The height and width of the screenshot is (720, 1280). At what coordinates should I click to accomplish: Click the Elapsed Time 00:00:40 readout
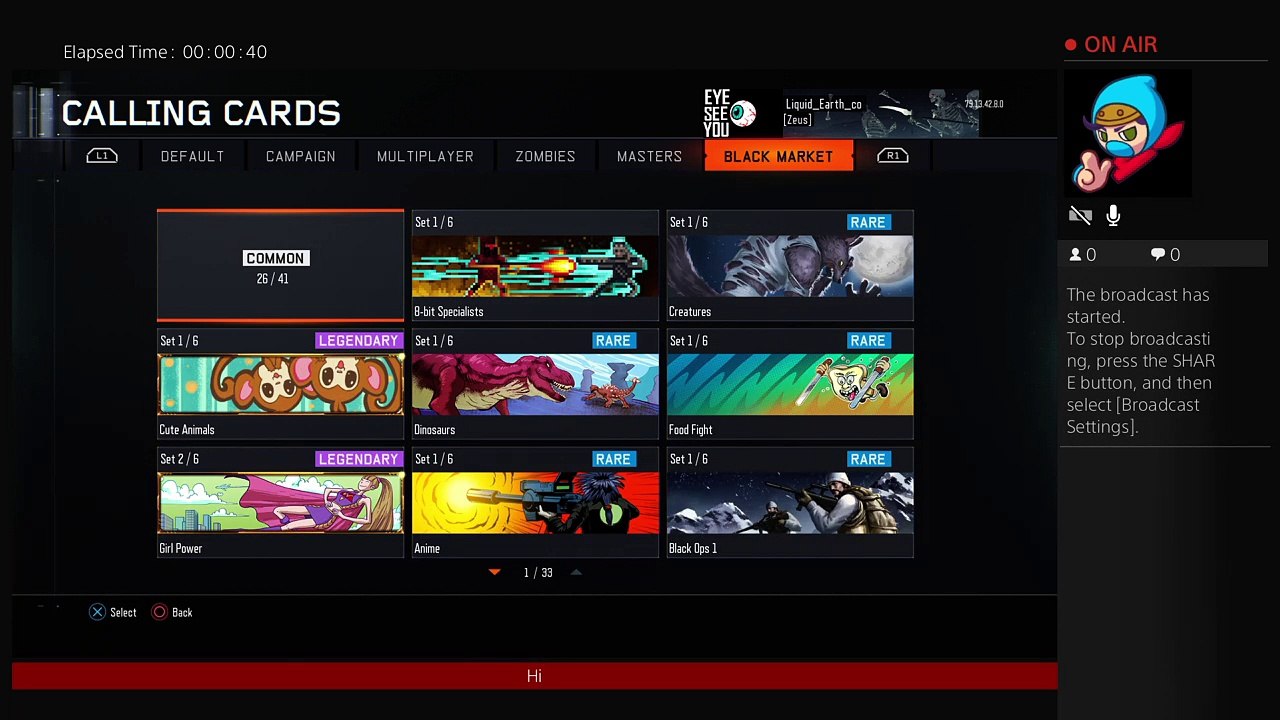(165, 52)
